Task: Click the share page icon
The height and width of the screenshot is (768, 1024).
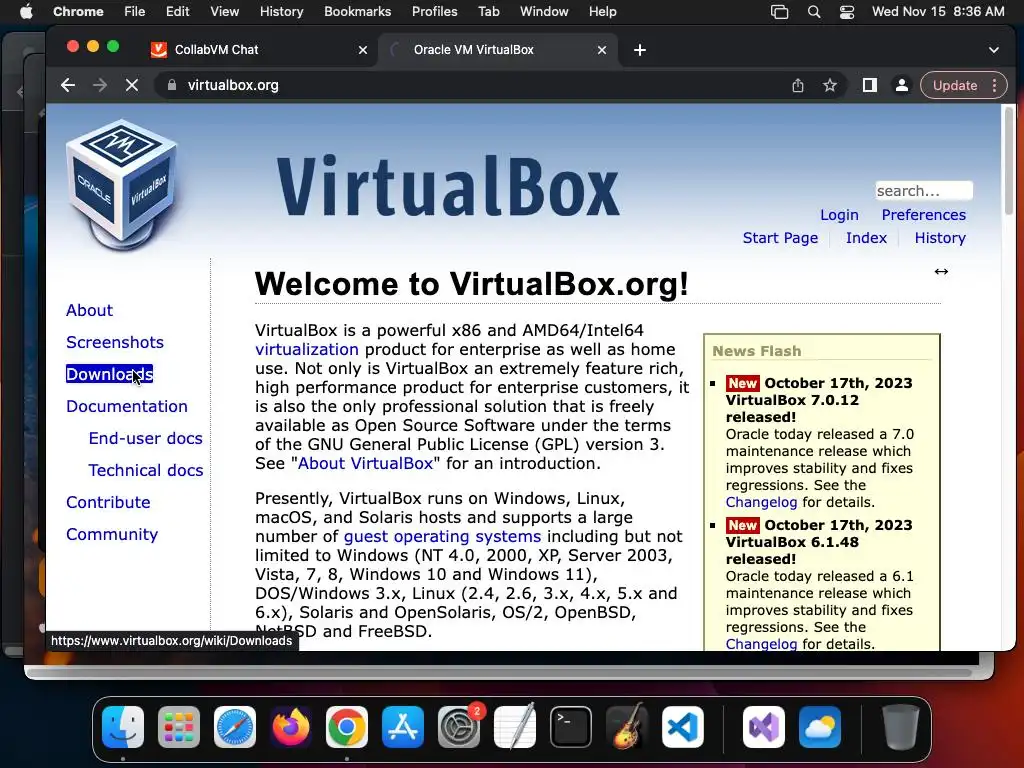Action: tap(797, 86)
